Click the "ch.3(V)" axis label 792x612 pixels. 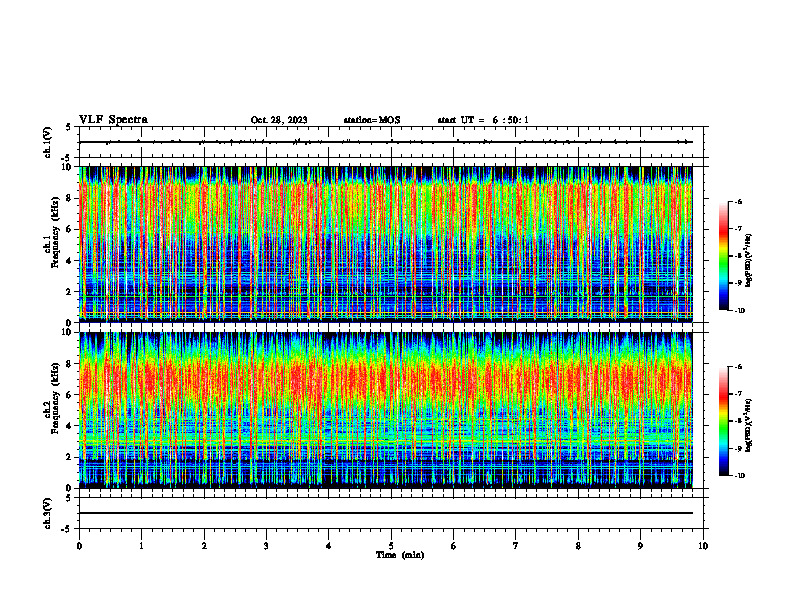48,513
